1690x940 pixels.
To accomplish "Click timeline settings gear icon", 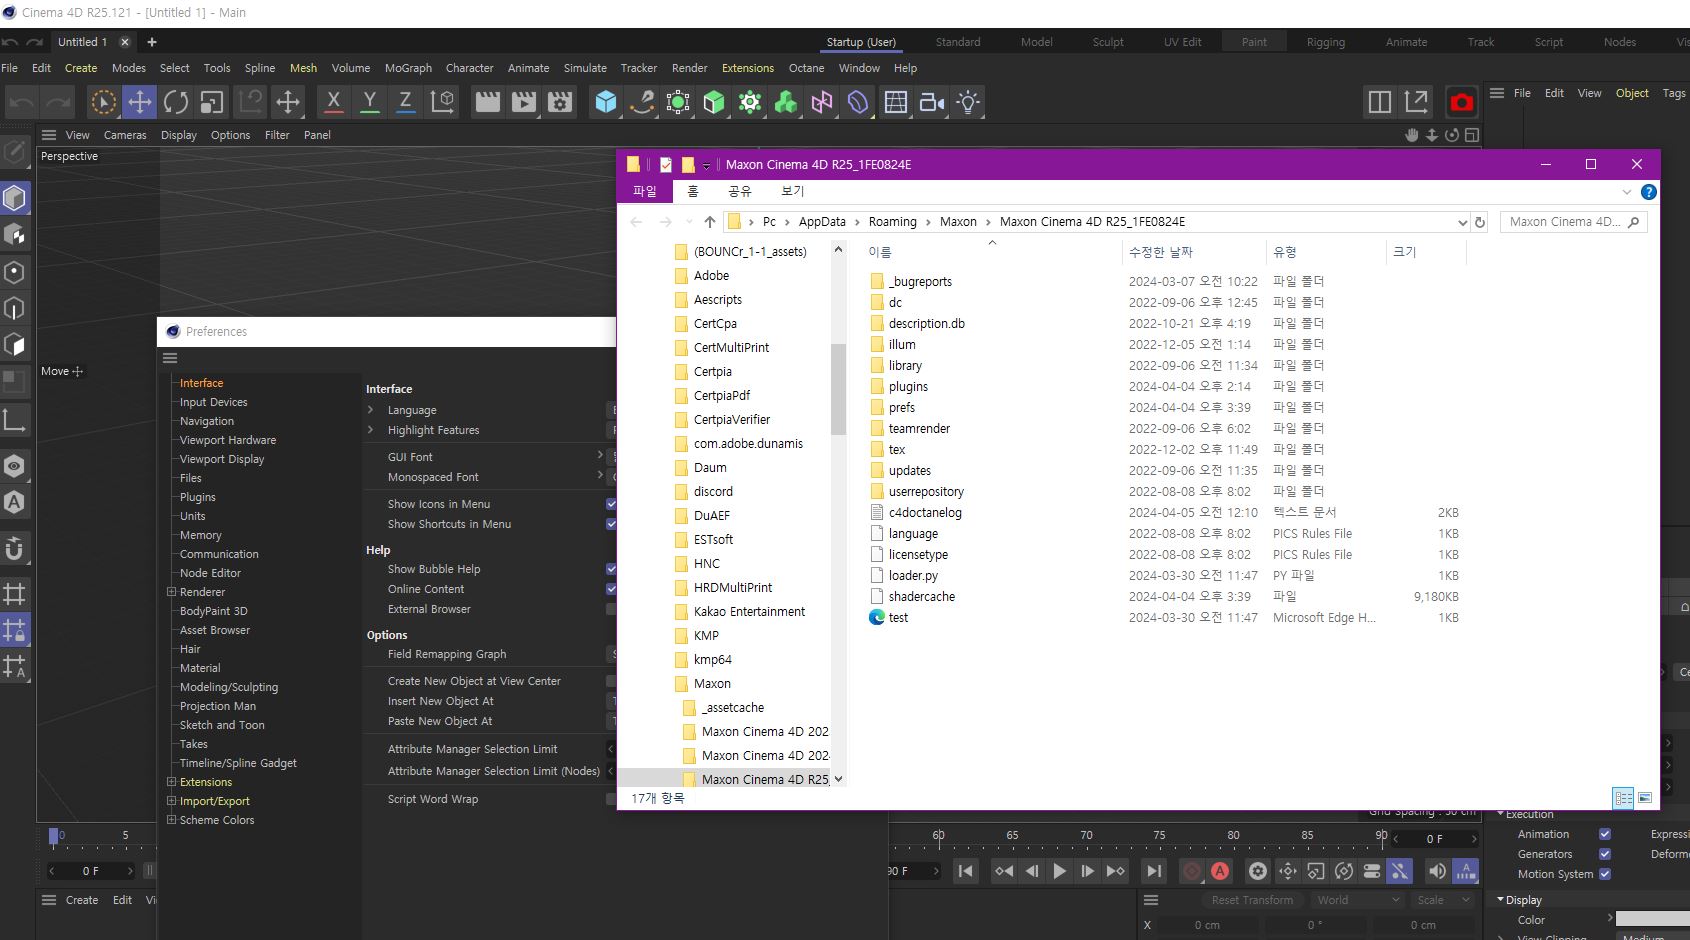I will [1258, 871].
